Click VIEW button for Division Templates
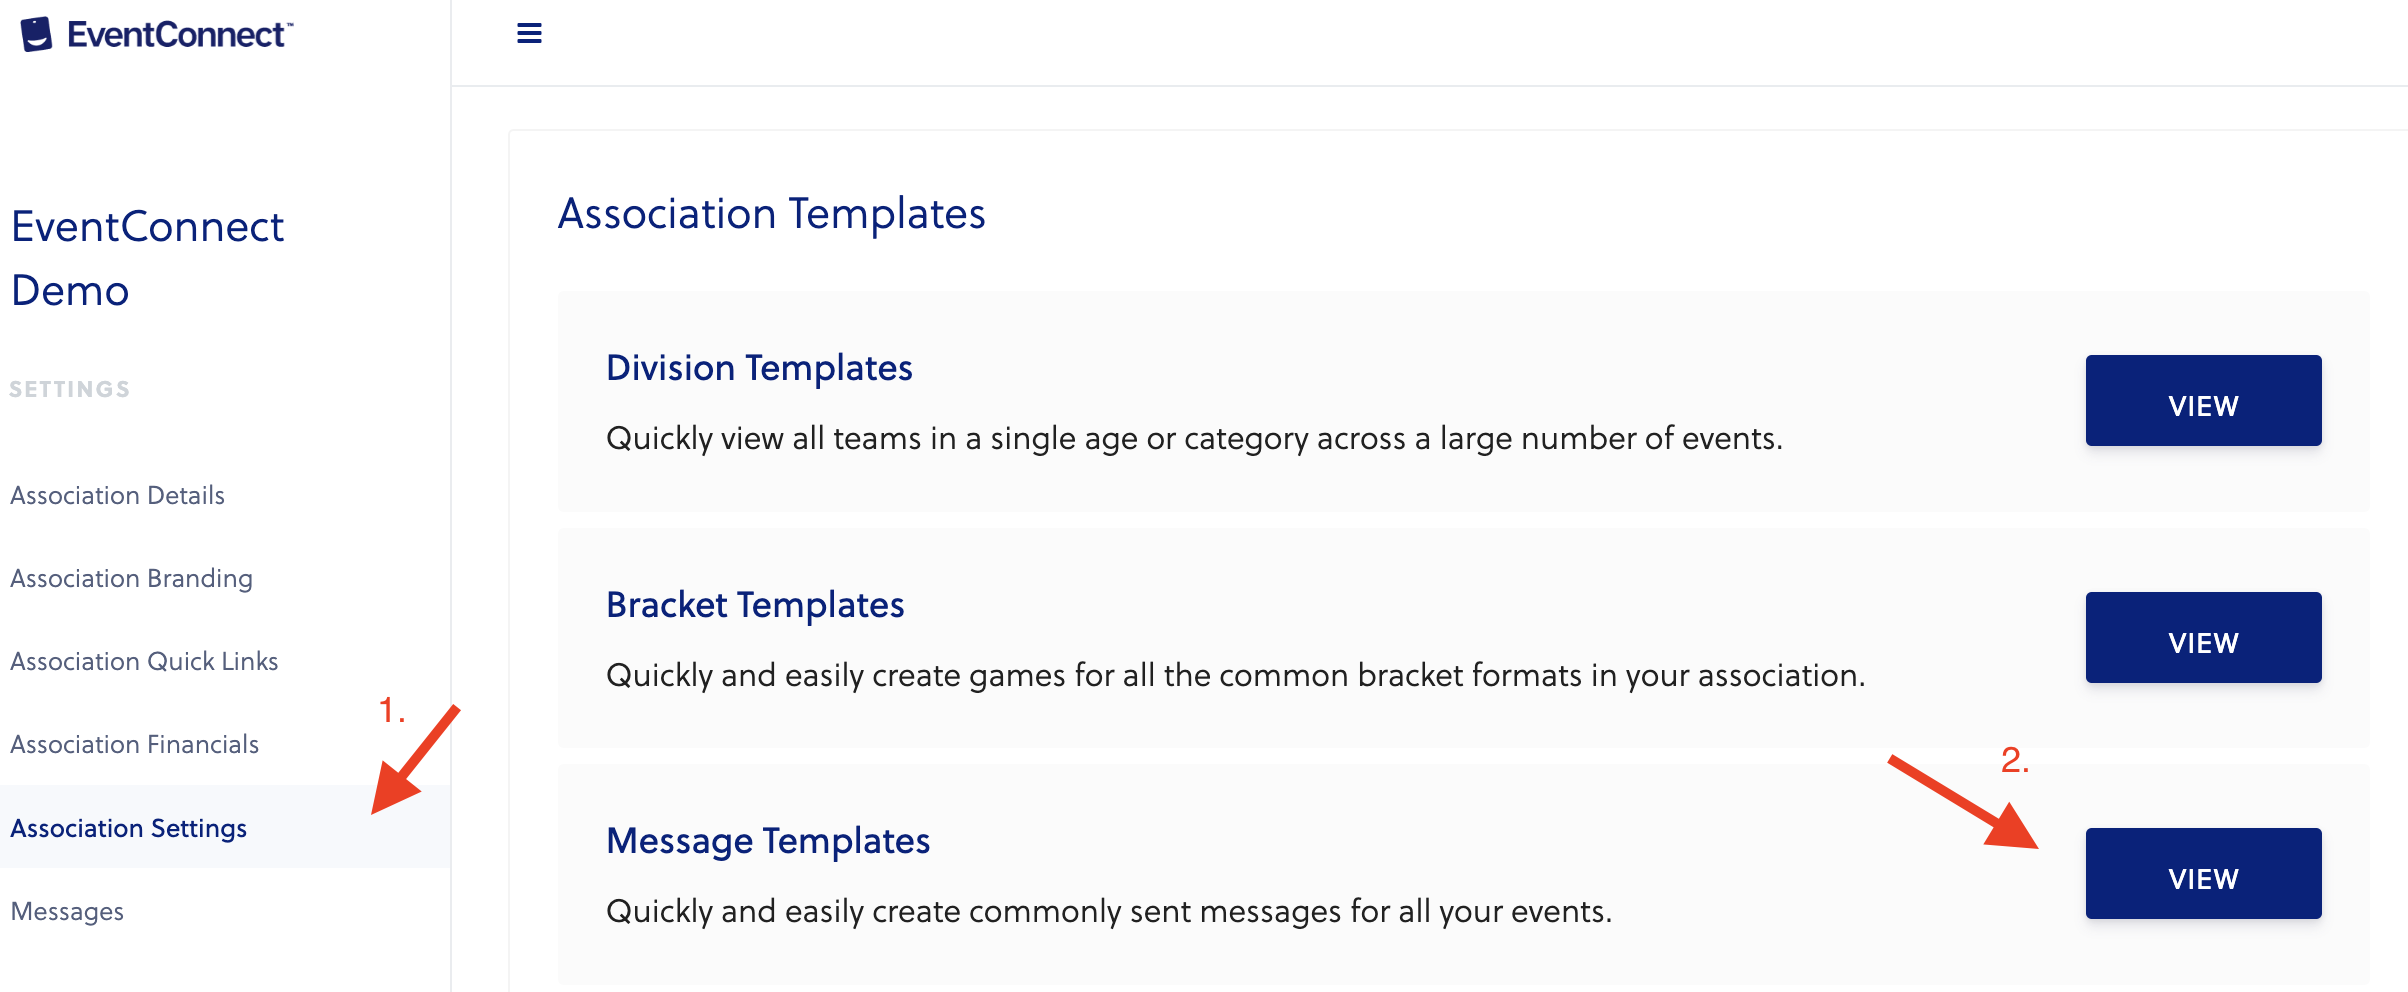The image size is (2408, 992). [2202, 401]
